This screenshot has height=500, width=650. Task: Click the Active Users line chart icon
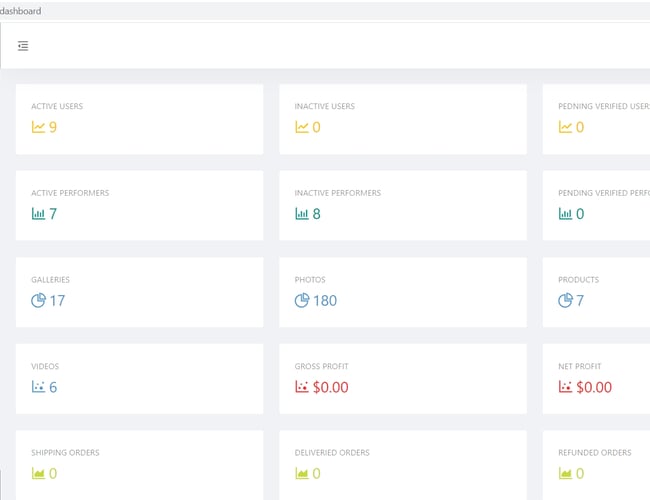coord(38,127)
